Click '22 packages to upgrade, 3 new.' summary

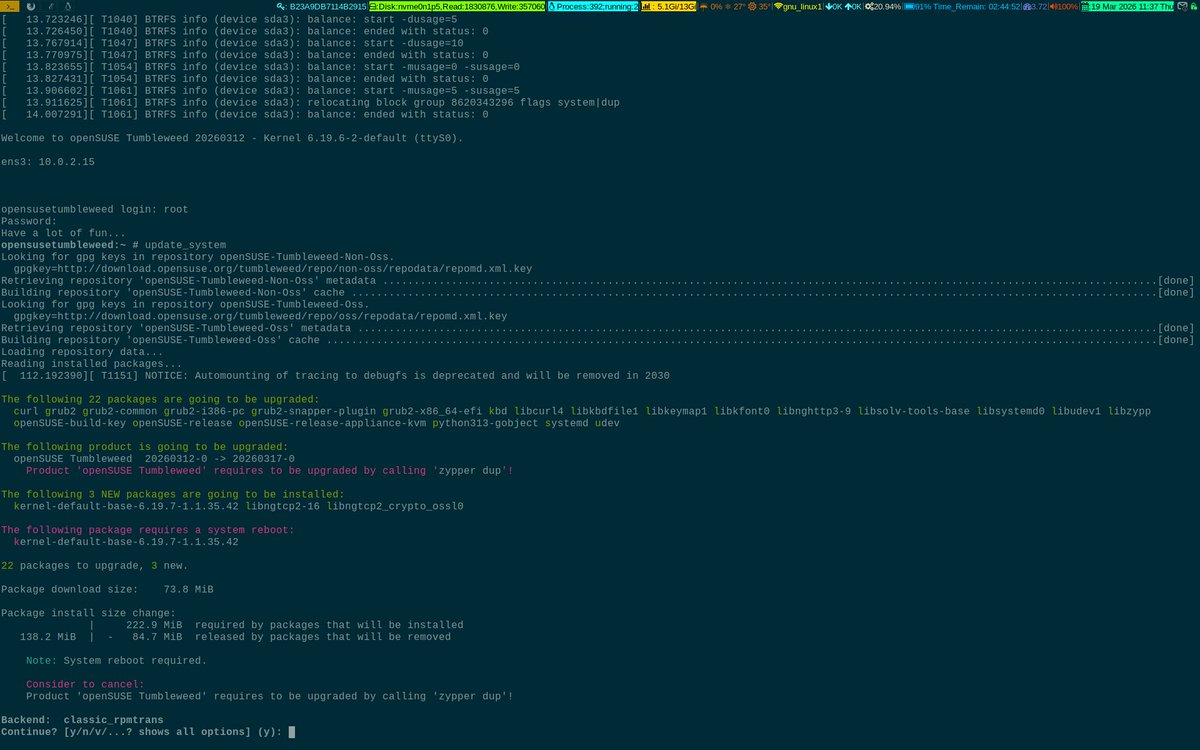[x=95, y=566]
